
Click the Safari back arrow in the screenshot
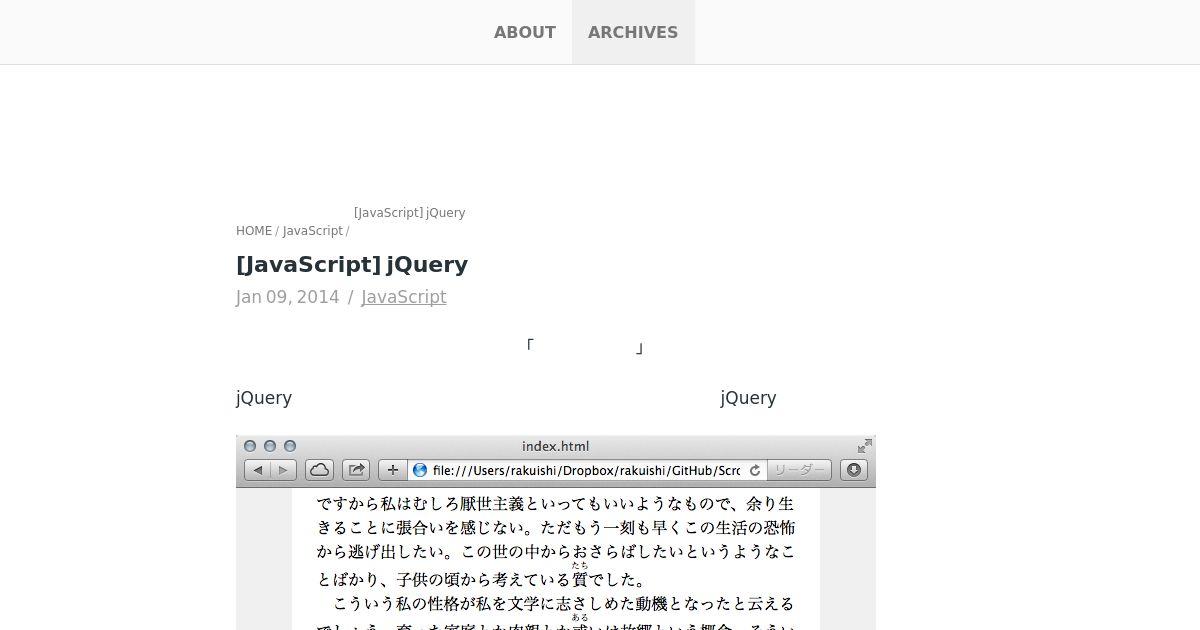pos(258,470)
